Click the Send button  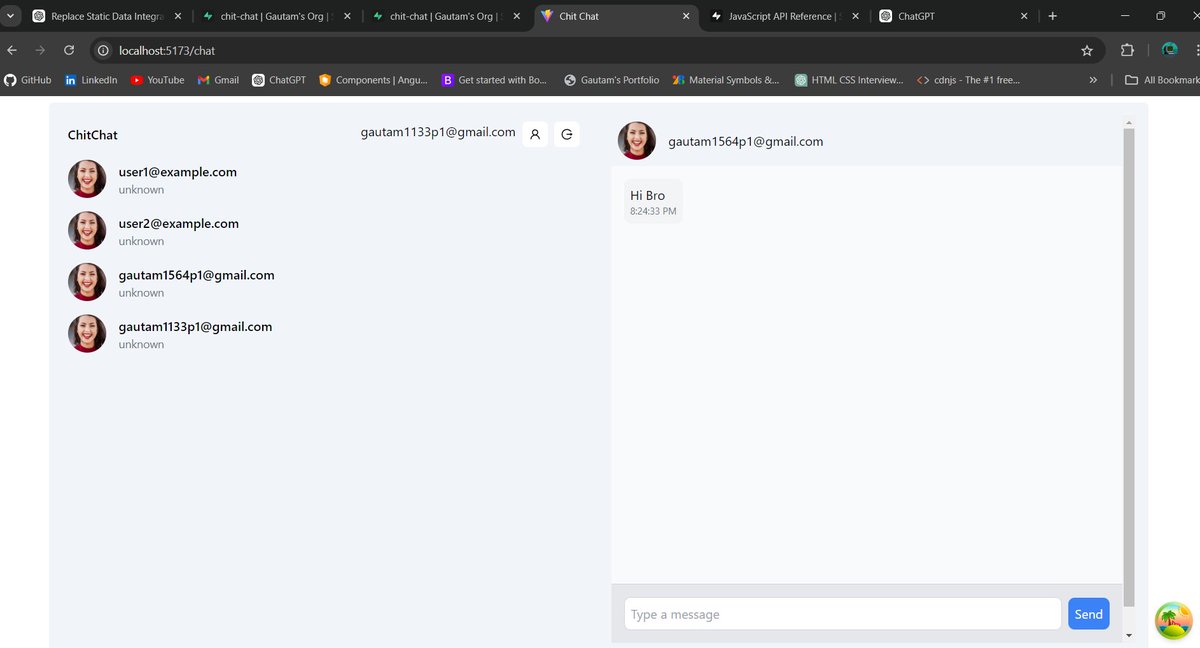[x=1088, y=613]
